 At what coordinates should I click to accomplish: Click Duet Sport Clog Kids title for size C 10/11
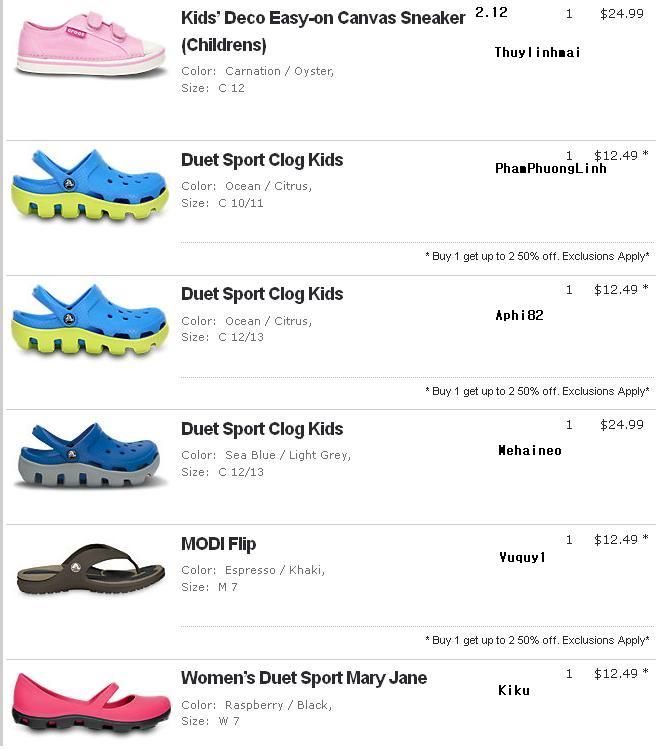coord(262,160)
